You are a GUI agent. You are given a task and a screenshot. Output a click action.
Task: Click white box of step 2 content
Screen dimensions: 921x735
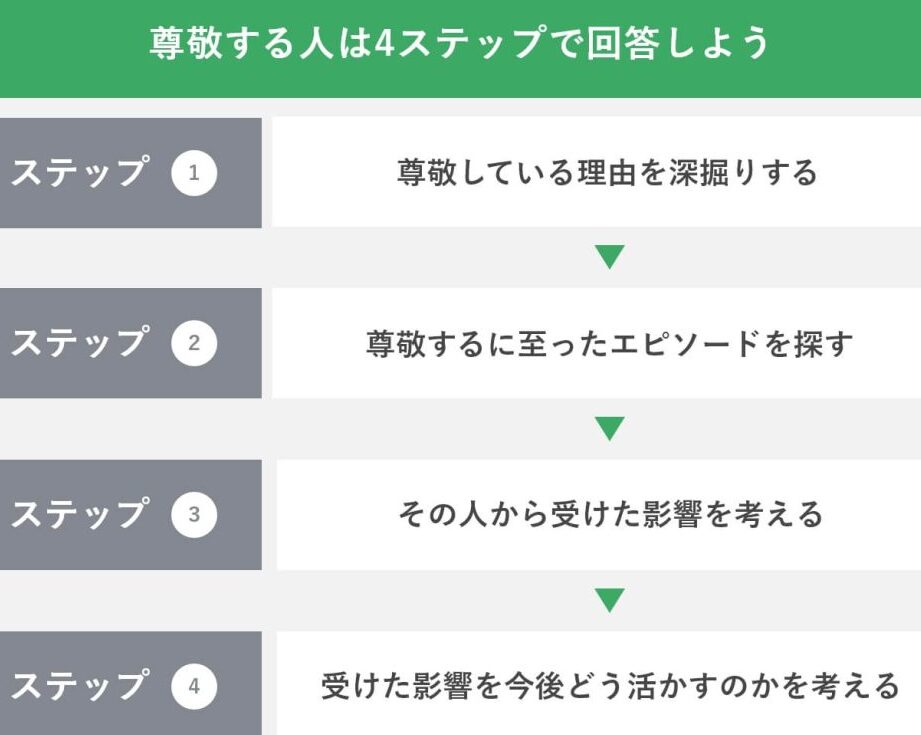[596, 343]
